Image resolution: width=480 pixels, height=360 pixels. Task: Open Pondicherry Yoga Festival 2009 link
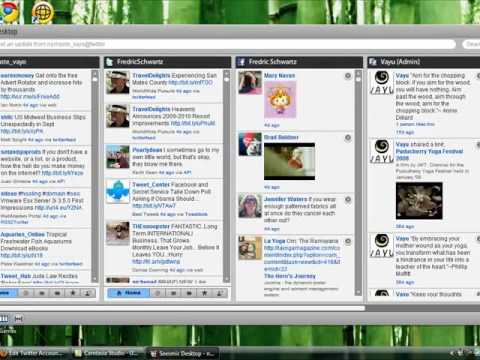(429, 155)
